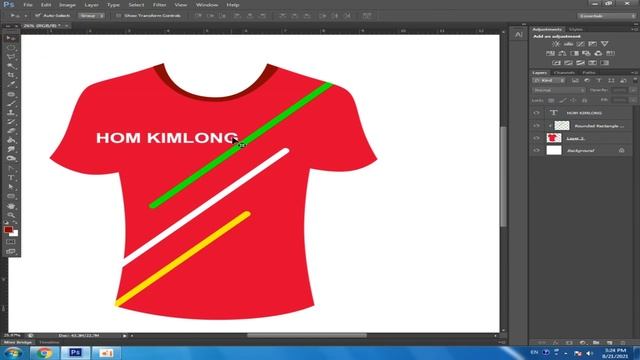Screen dimensions: 640x360
Task: Select the Elliptical Marquee tool
Action: [x=10, y=48]
